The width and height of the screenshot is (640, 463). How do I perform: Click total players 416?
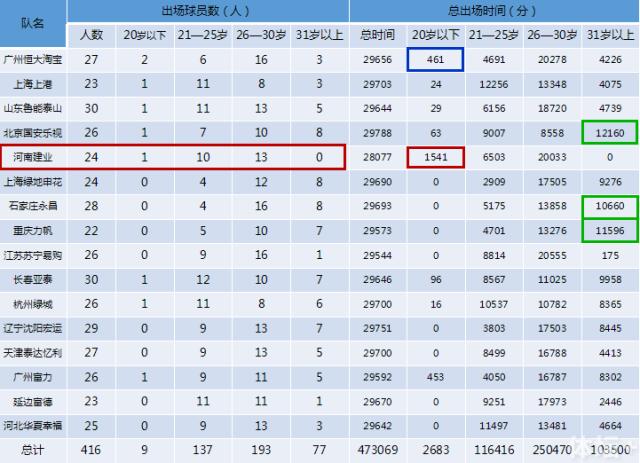[x=91, y=450]
